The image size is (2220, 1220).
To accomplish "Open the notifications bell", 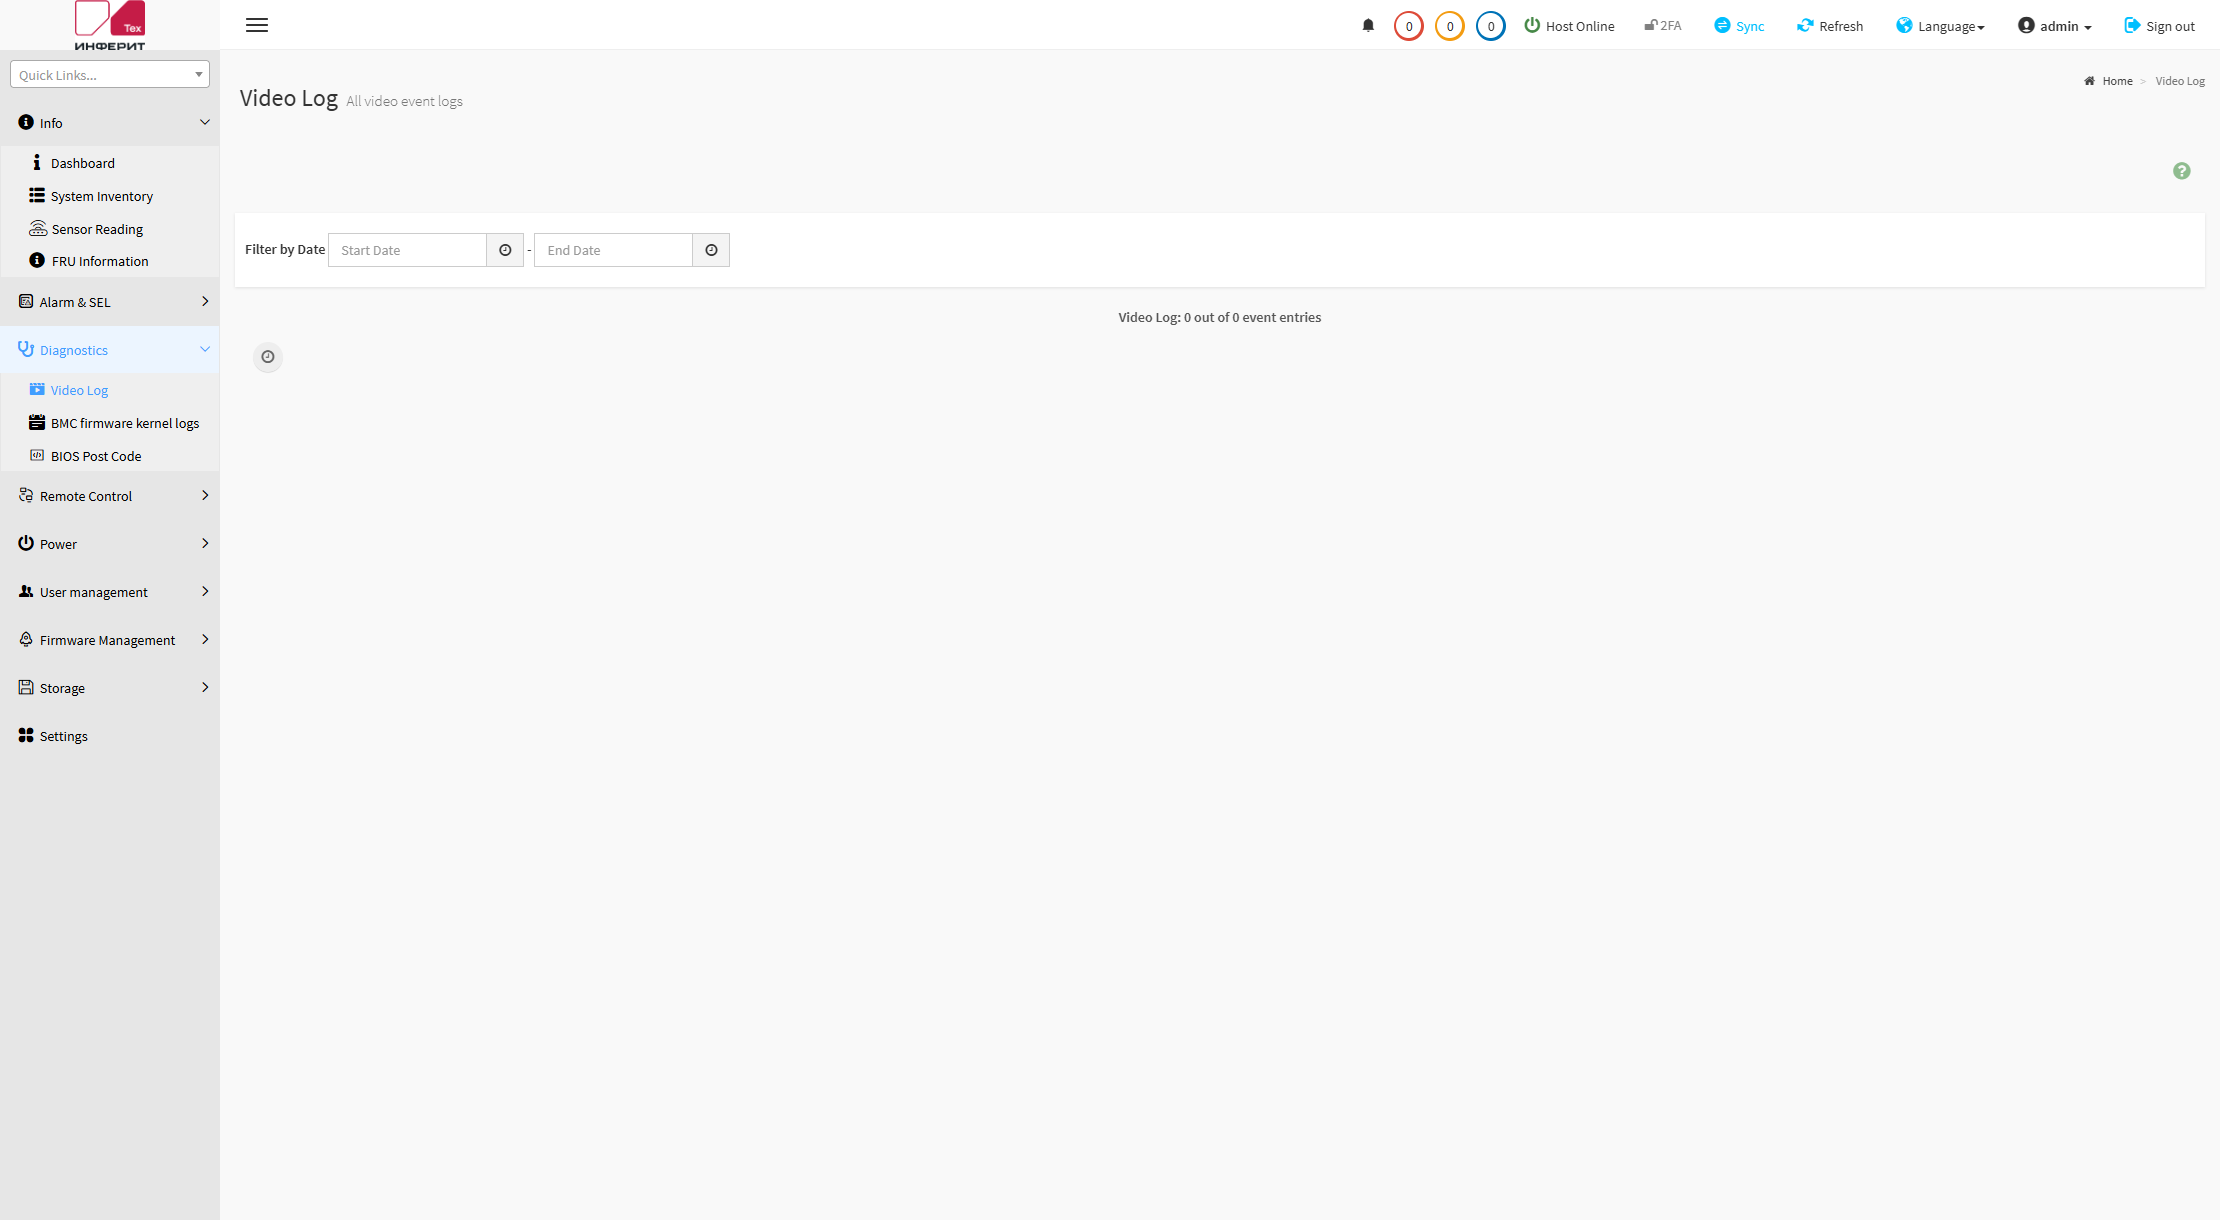I will coord(1368,26).
